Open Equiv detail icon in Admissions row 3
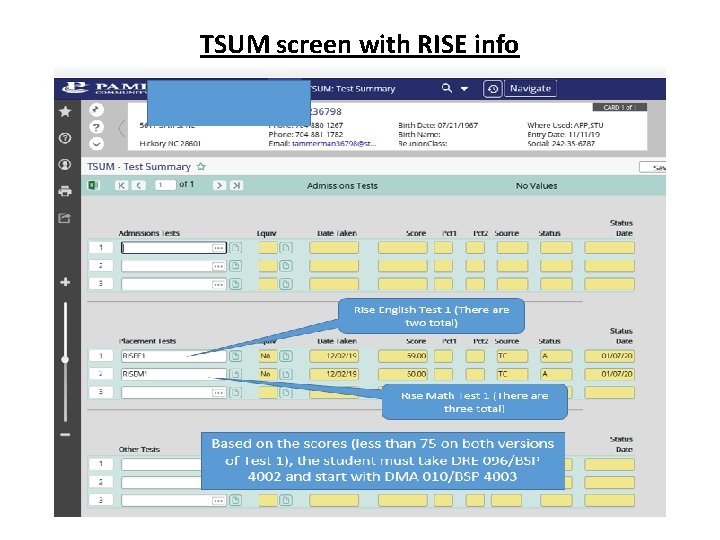The height and width of the screenshot is (540, 720). [286, 284]
